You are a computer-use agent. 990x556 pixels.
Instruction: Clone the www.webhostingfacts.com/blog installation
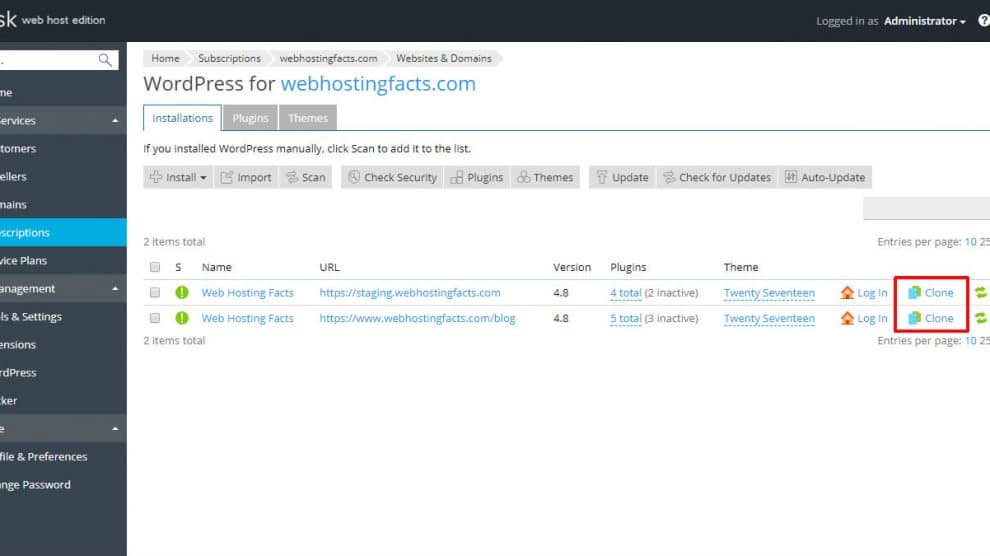pos(931,318)
